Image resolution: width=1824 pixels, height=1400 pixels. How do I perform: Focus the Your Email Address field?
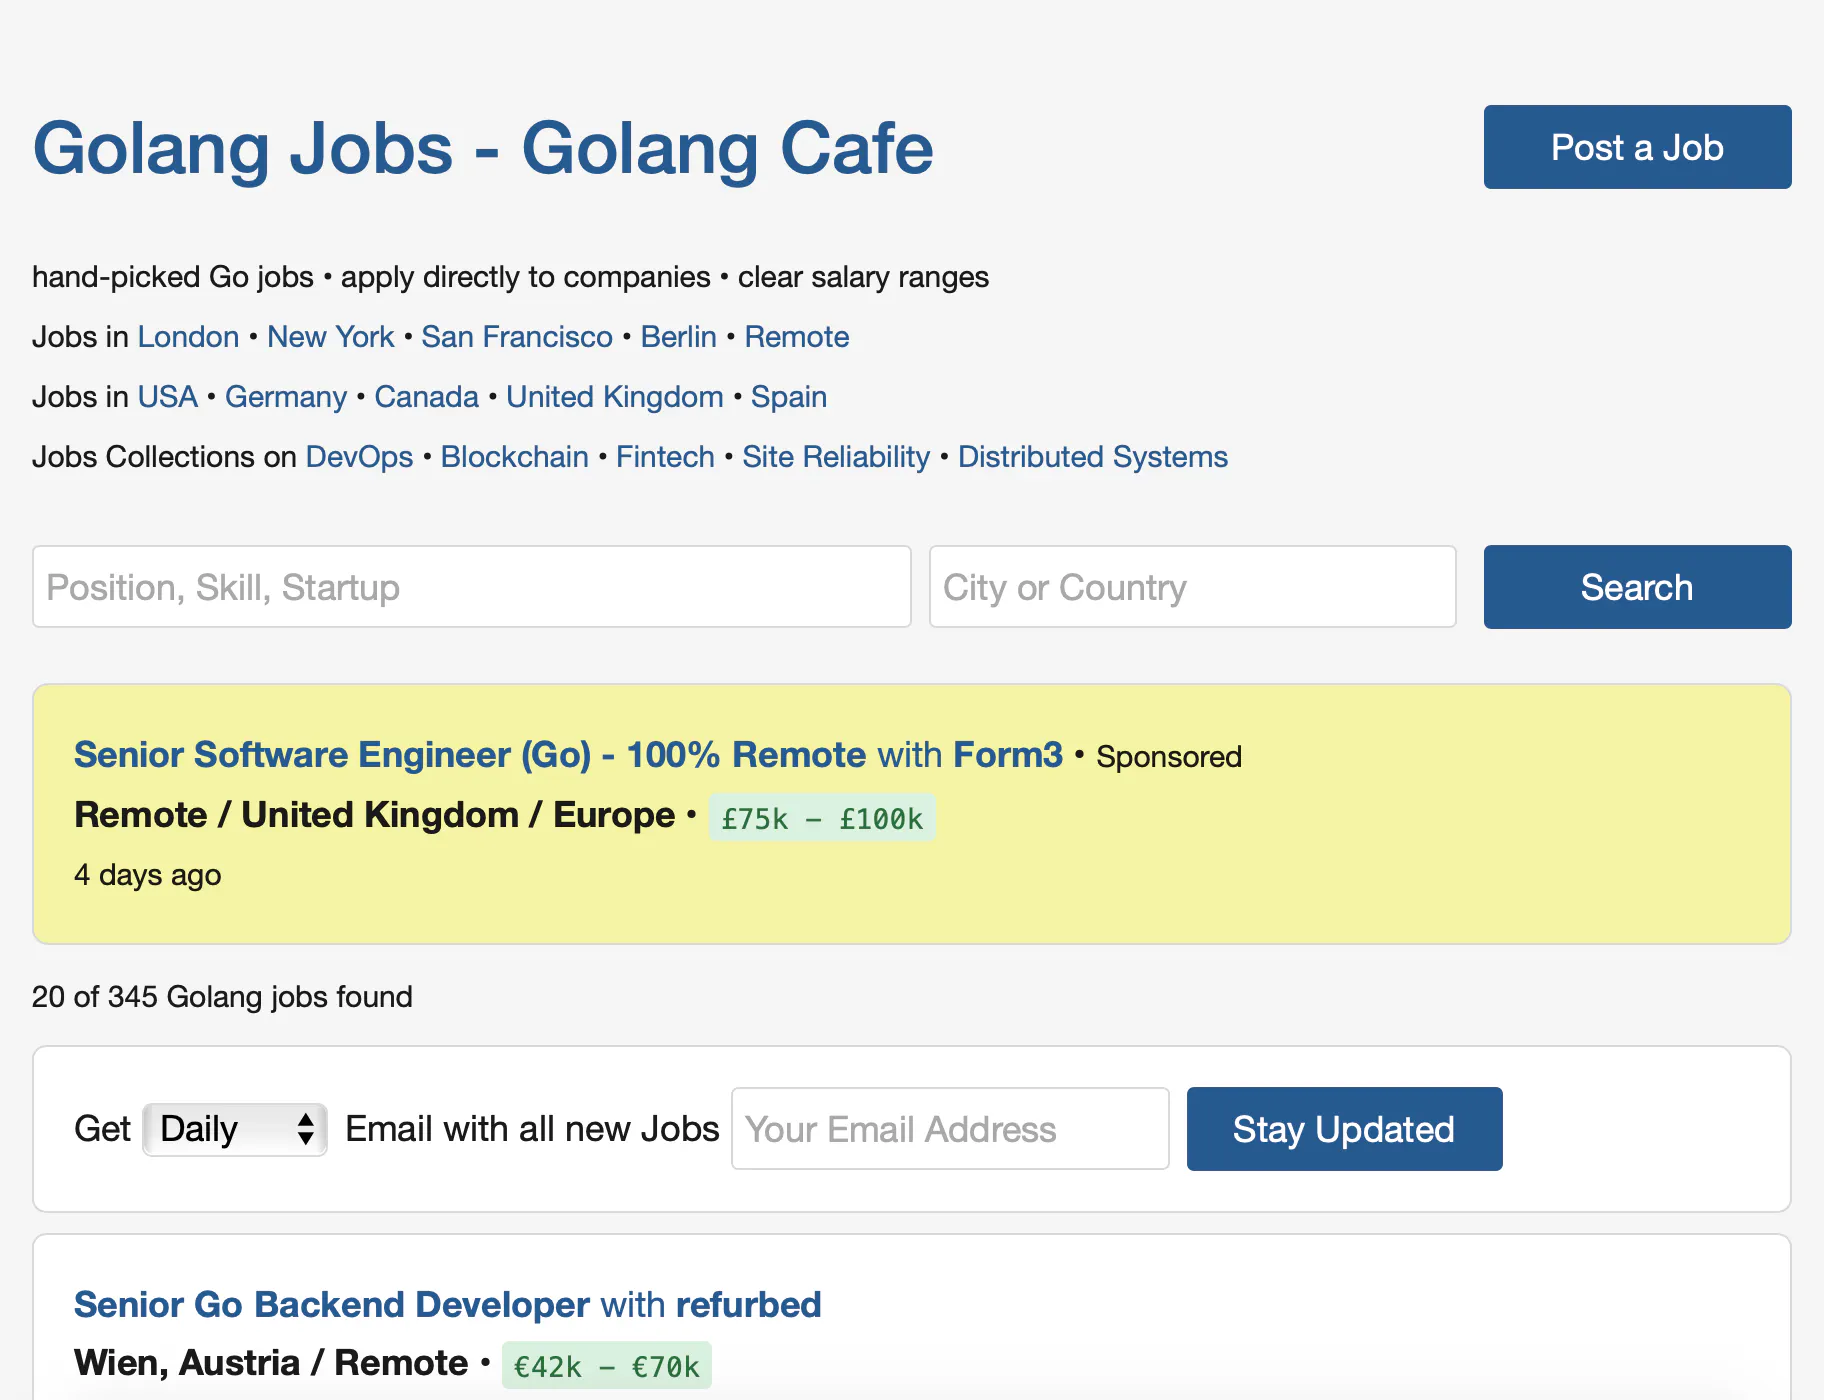pyautogui.click(x=950, y=1129)
